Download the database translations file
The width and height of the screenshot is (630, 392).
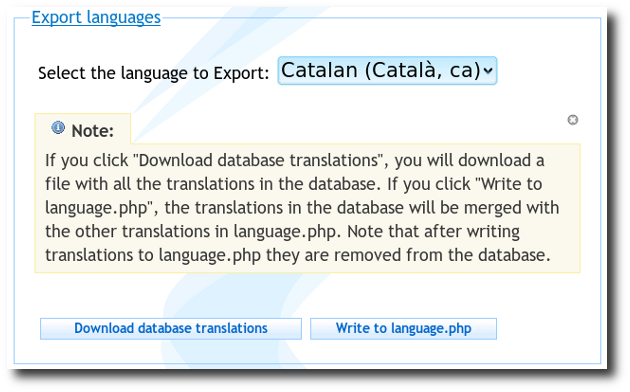point(171,329)
